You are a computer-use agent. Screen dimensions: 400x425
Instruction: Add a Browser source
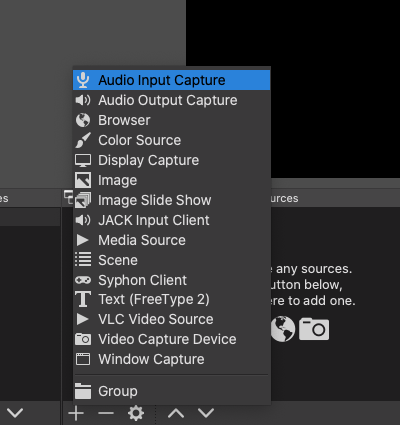172,120
